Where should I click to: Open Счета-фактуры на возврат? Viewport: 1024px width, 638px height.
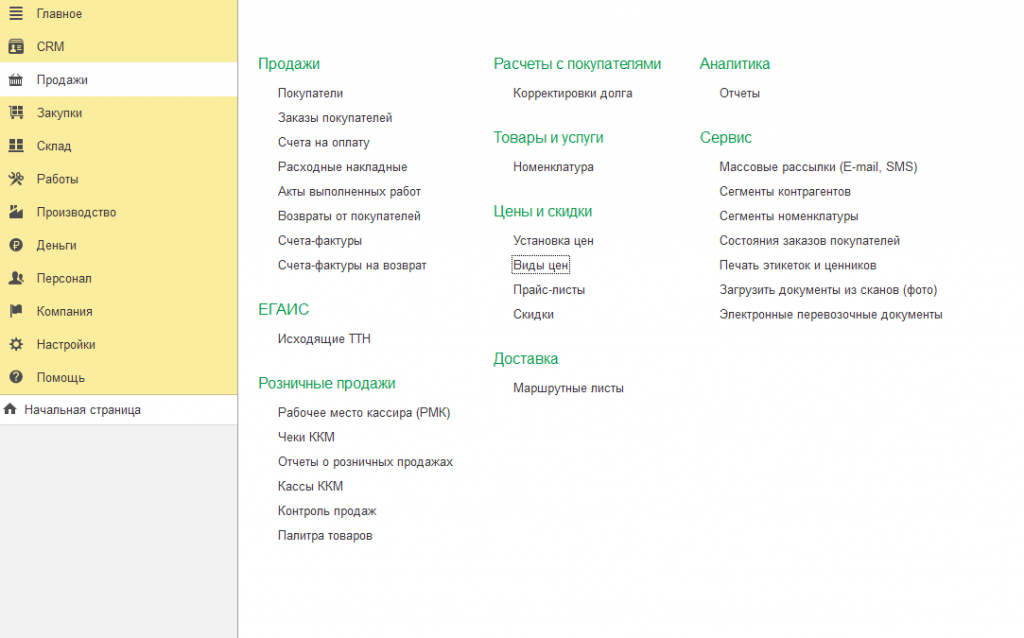352,266
